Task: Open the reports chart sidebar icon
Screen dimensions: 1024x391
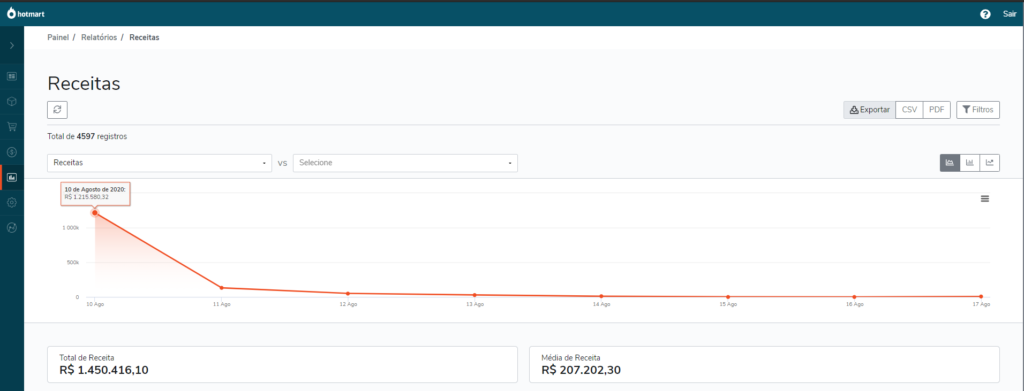Action: click(12, 177)
